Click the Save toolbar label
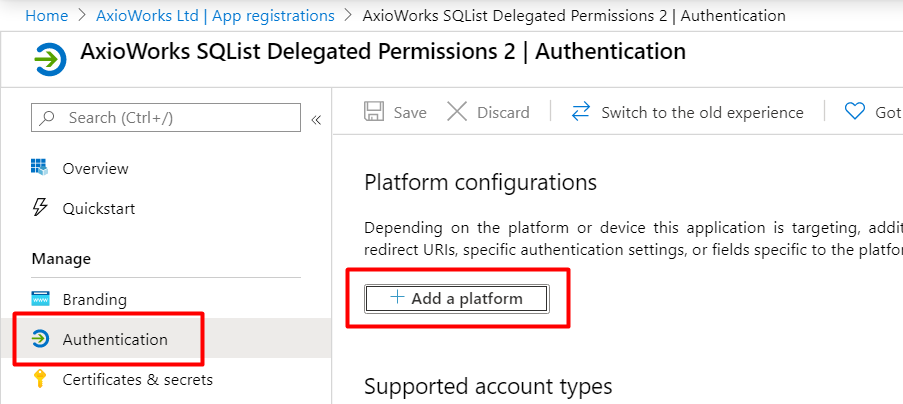Screen dimensions: 903x404 point(410,113)
